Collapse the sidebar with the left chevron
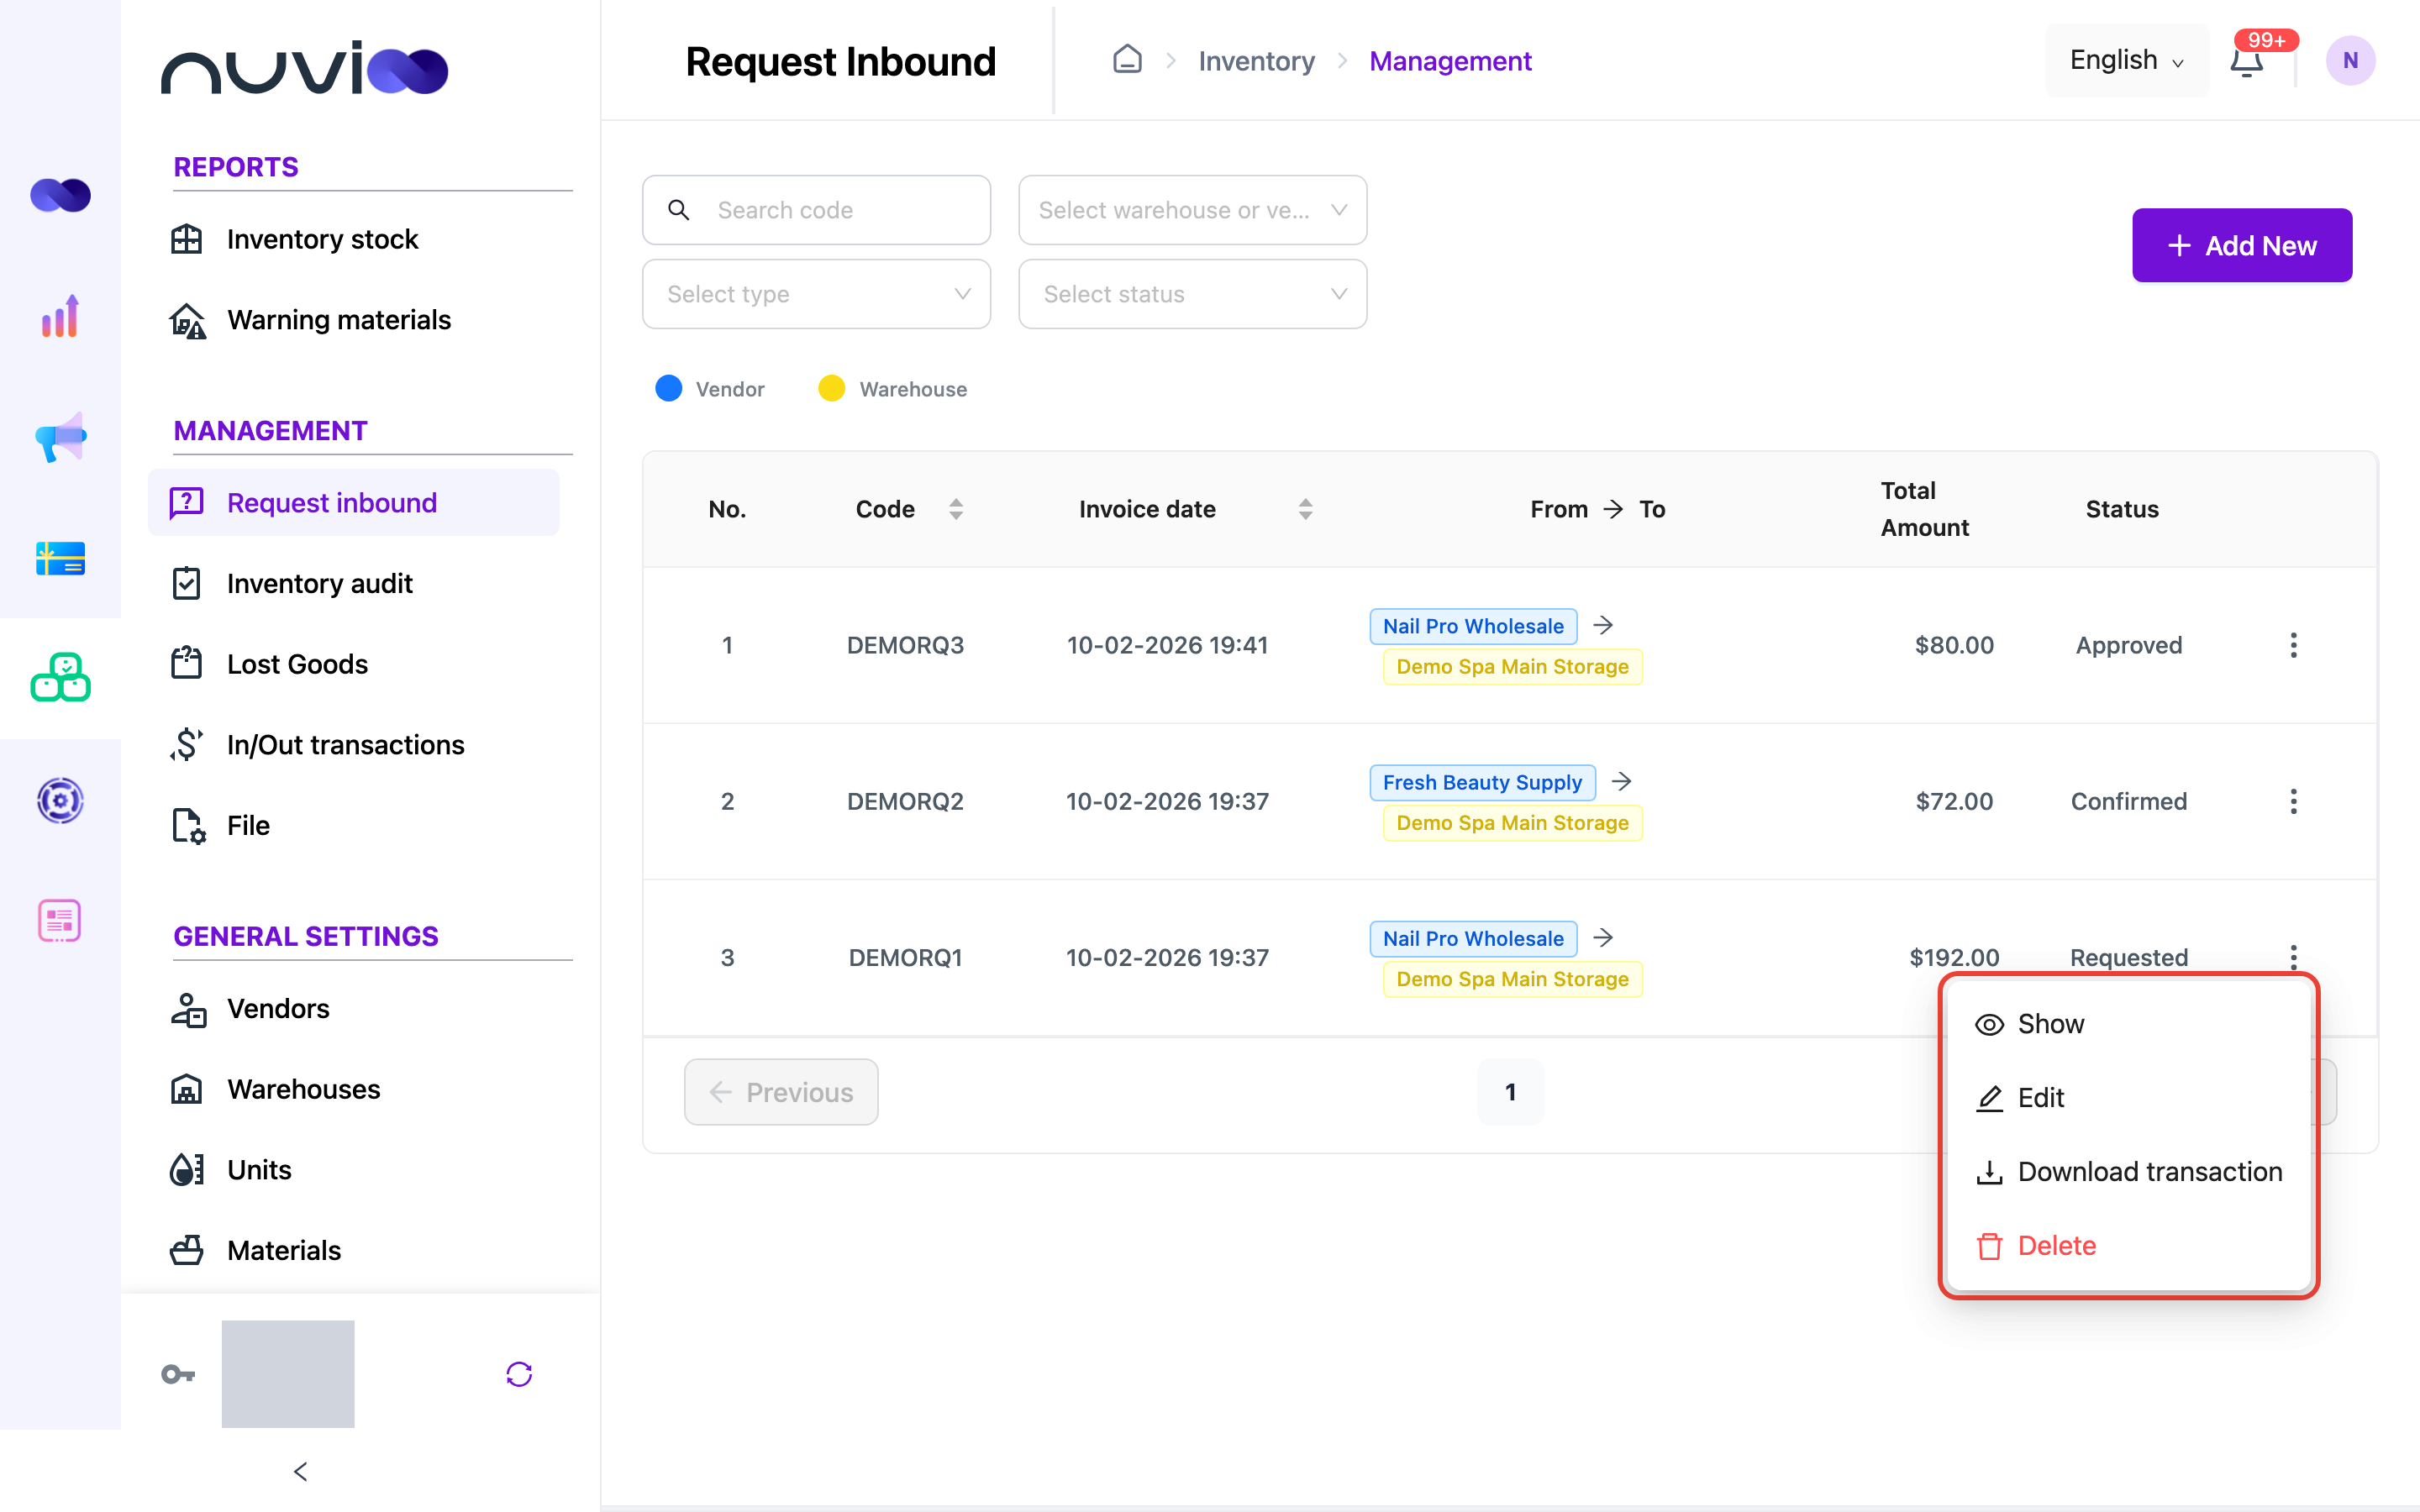Image resolution: width=2420 pixels, height=1512 pixels. [301, 1471]
